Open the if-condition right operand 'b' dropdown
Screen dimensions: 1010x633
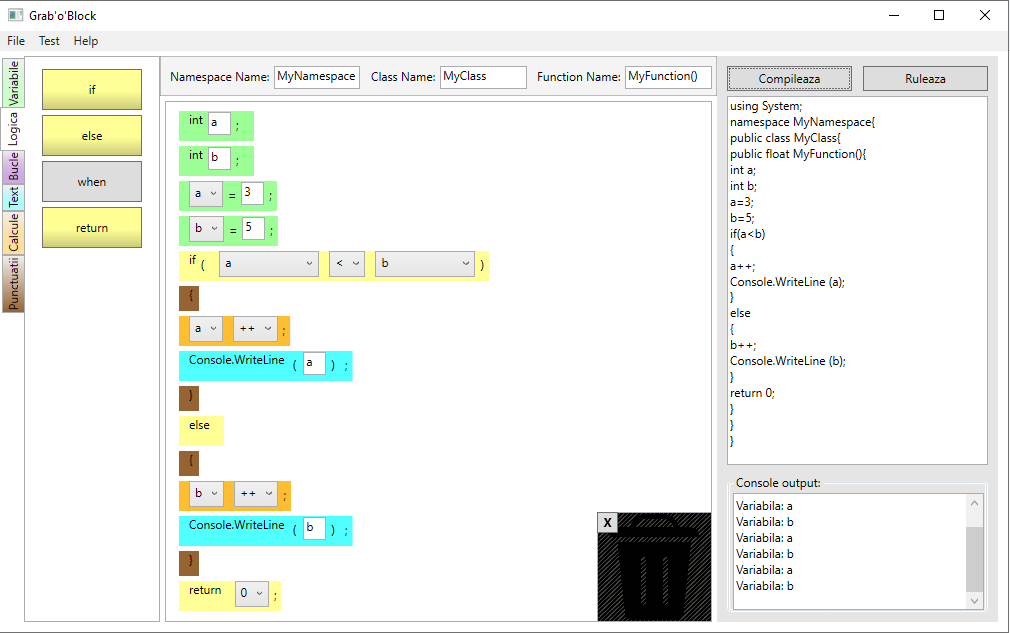click(x=424, y=264)
